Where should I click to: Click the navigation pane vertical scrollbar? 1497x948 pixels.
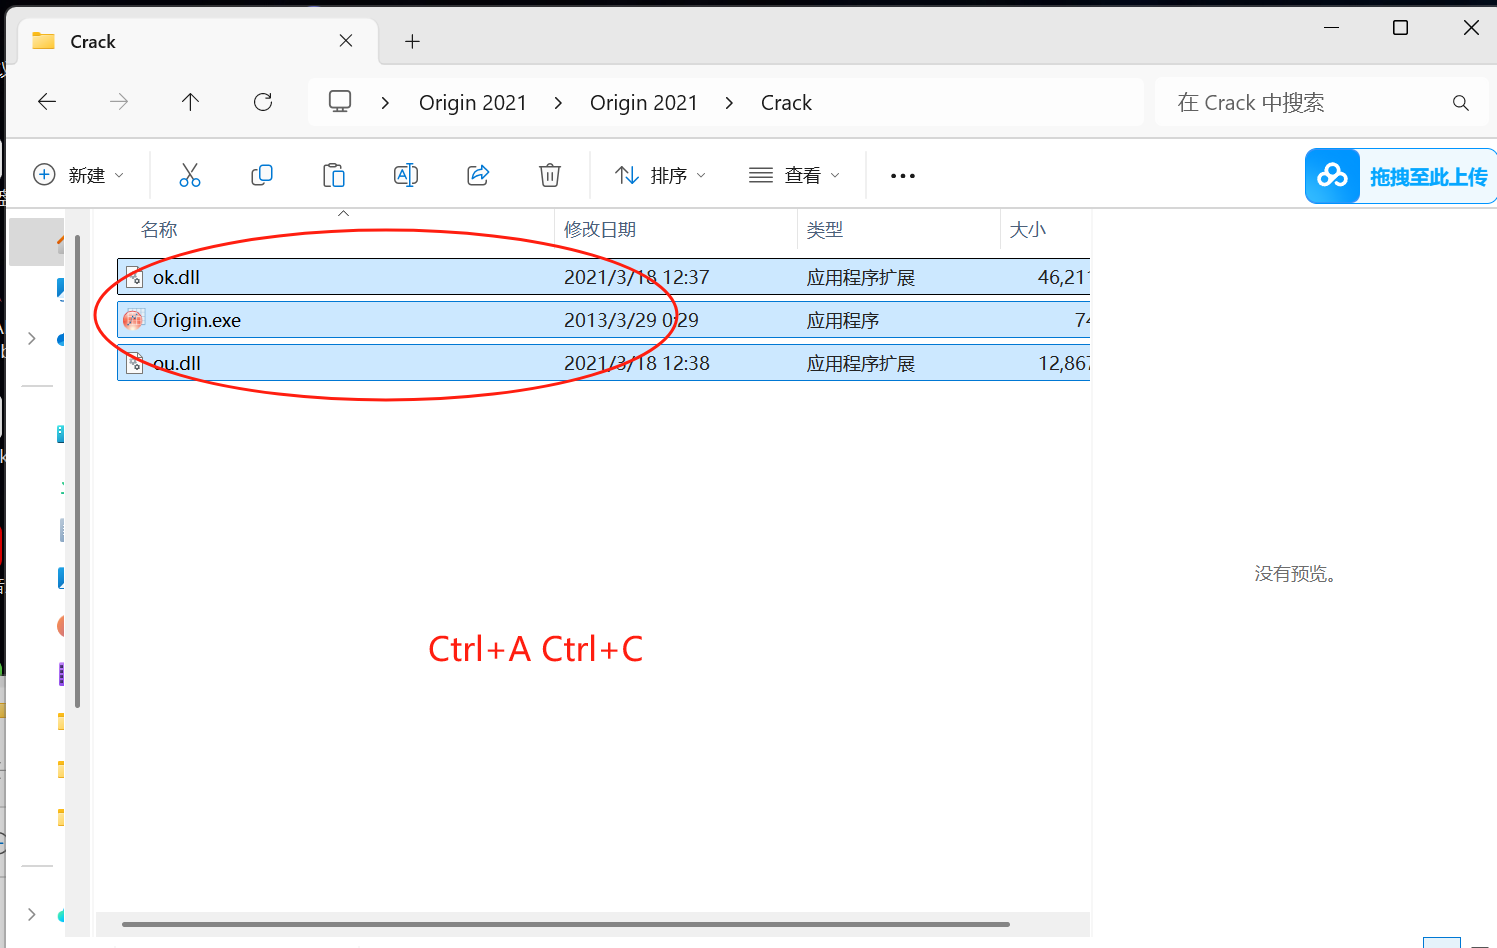[77, 470]
